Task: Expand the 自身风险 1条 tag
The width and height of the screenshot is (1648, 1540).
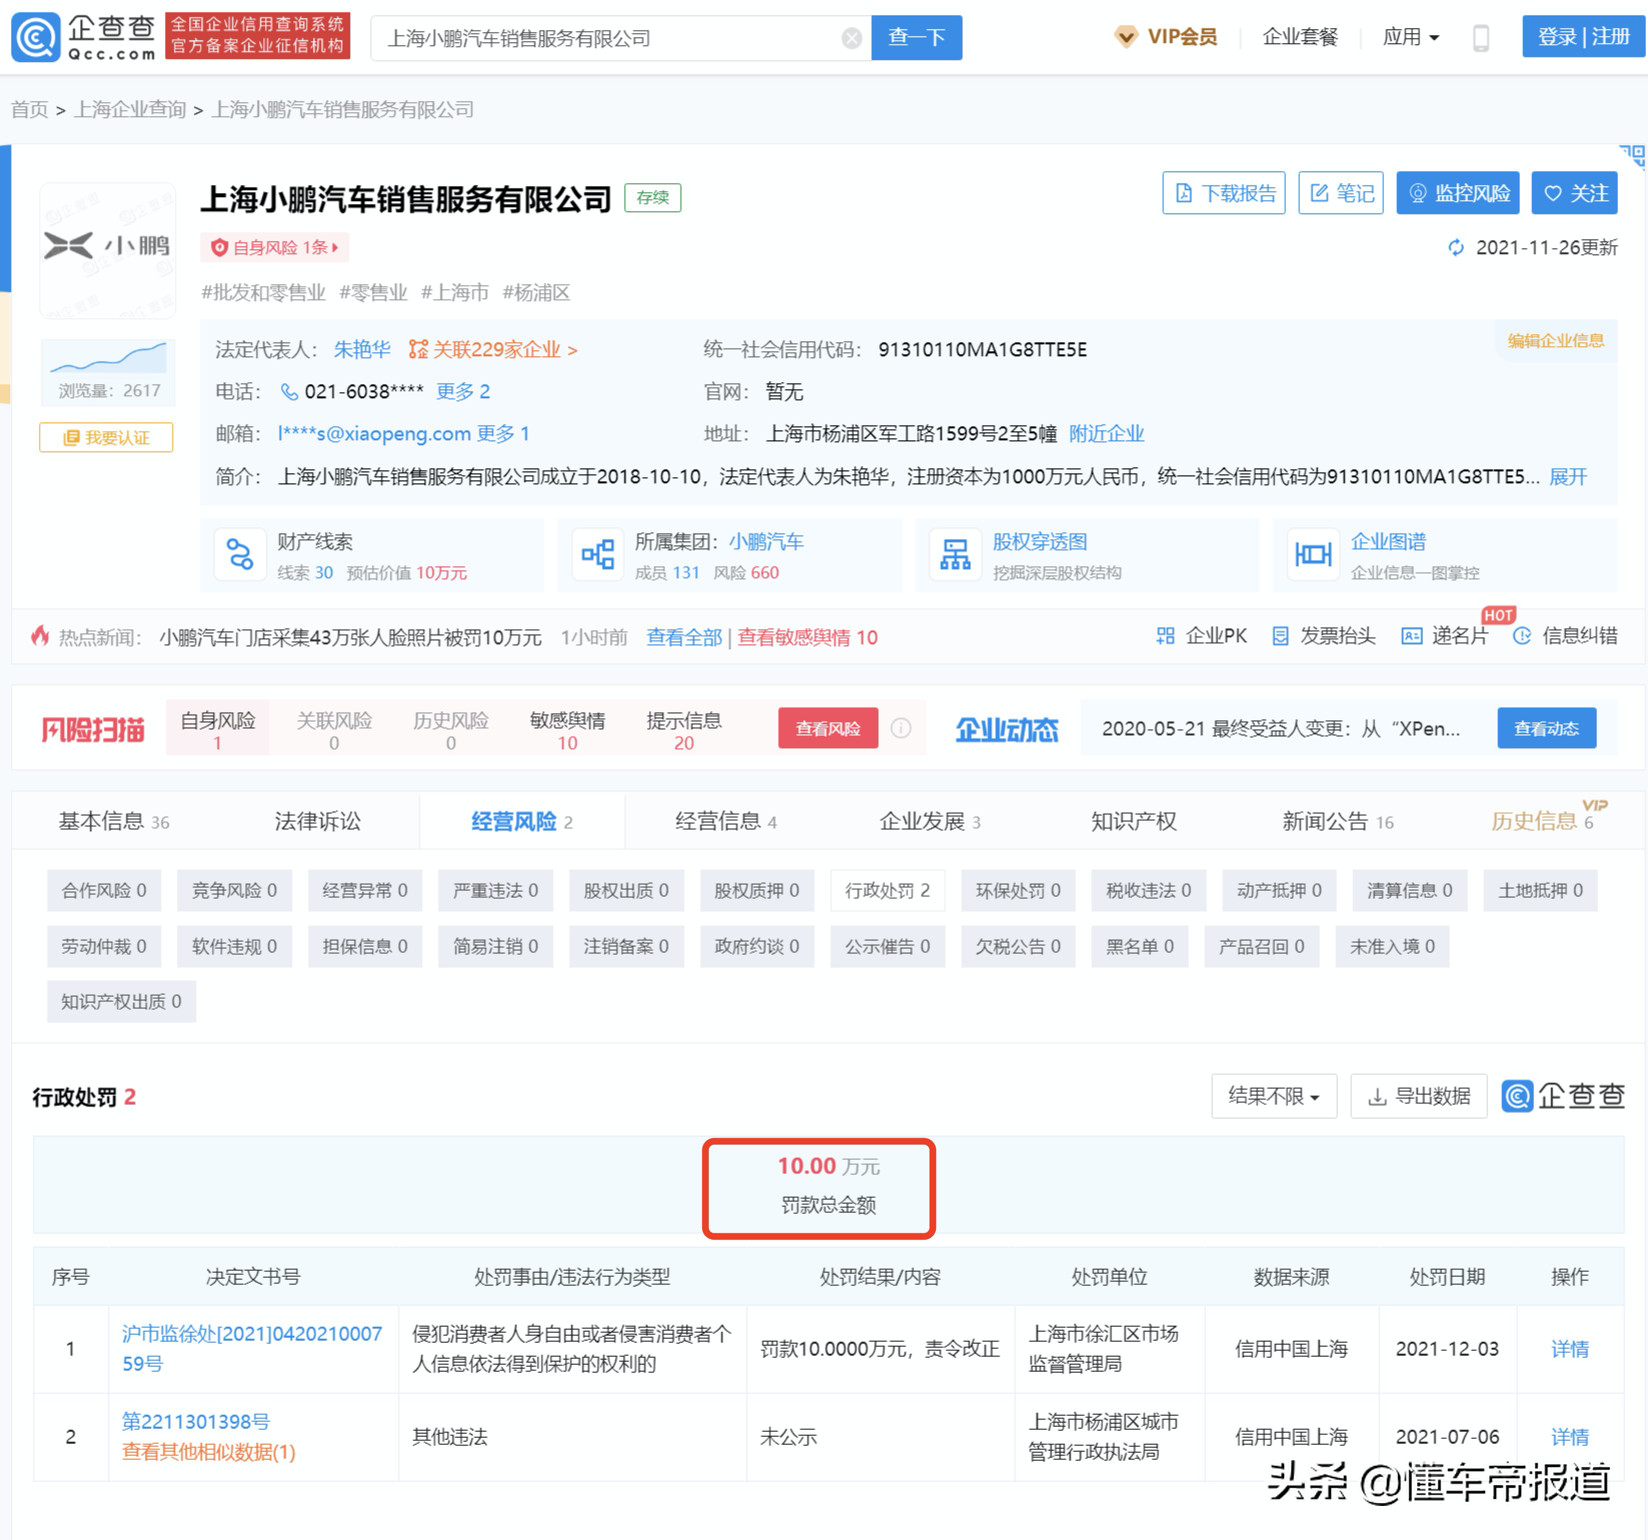Action: [x=275, y=247]
